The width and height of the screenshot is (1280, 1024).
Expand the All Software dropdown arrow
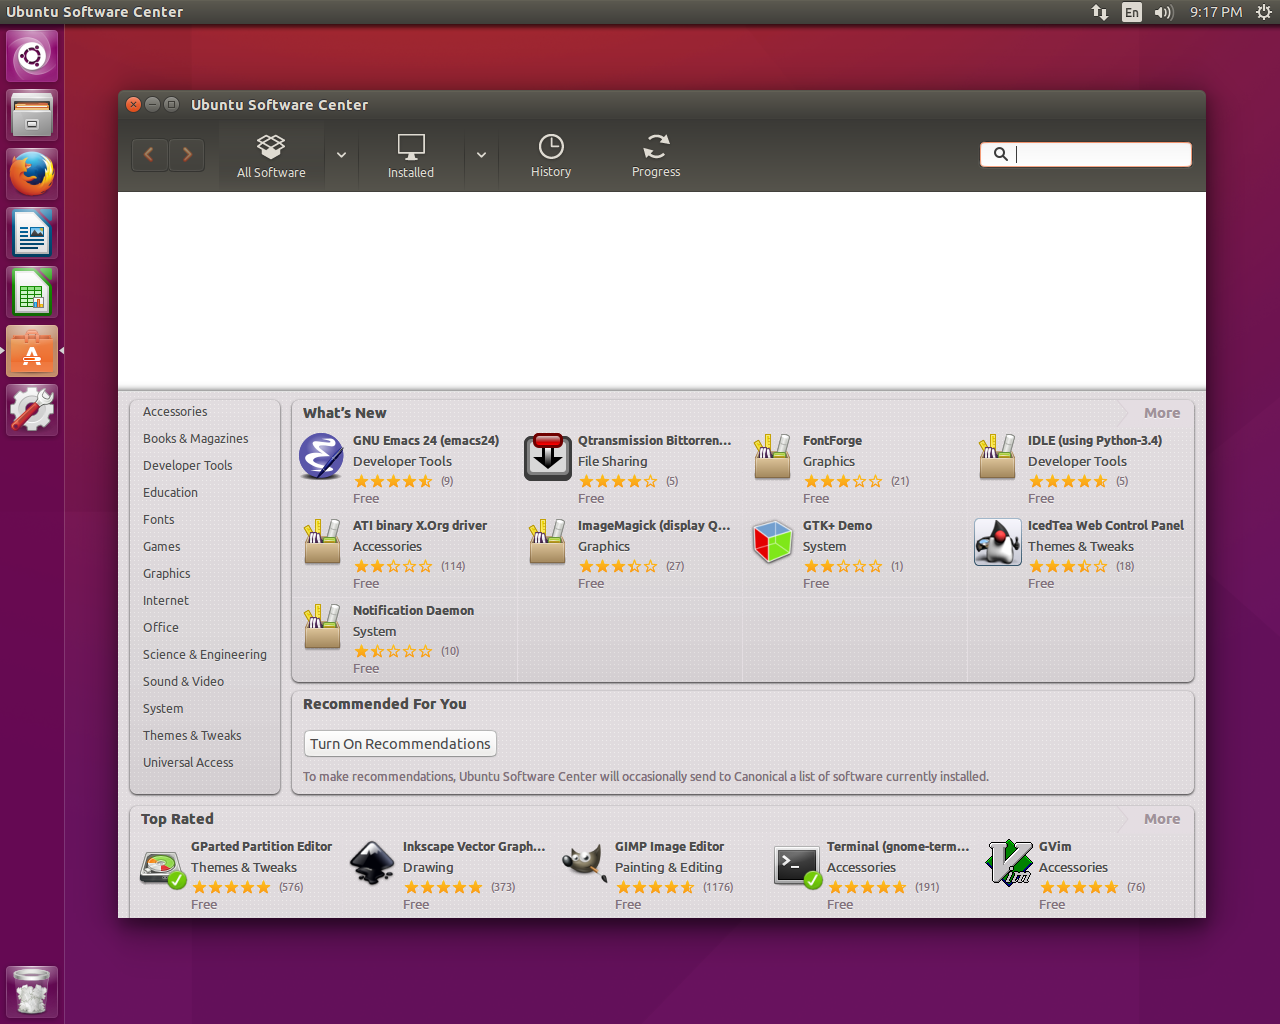coord(341,155)
